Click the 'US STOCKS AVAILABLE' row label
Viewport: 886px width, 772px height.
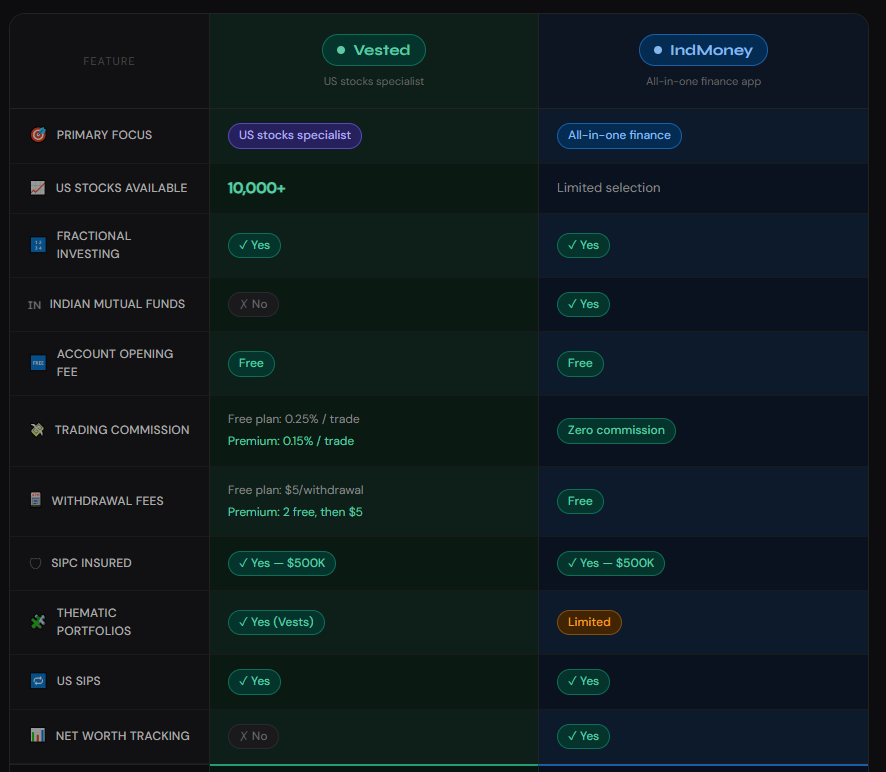click(x=121, y=188)
